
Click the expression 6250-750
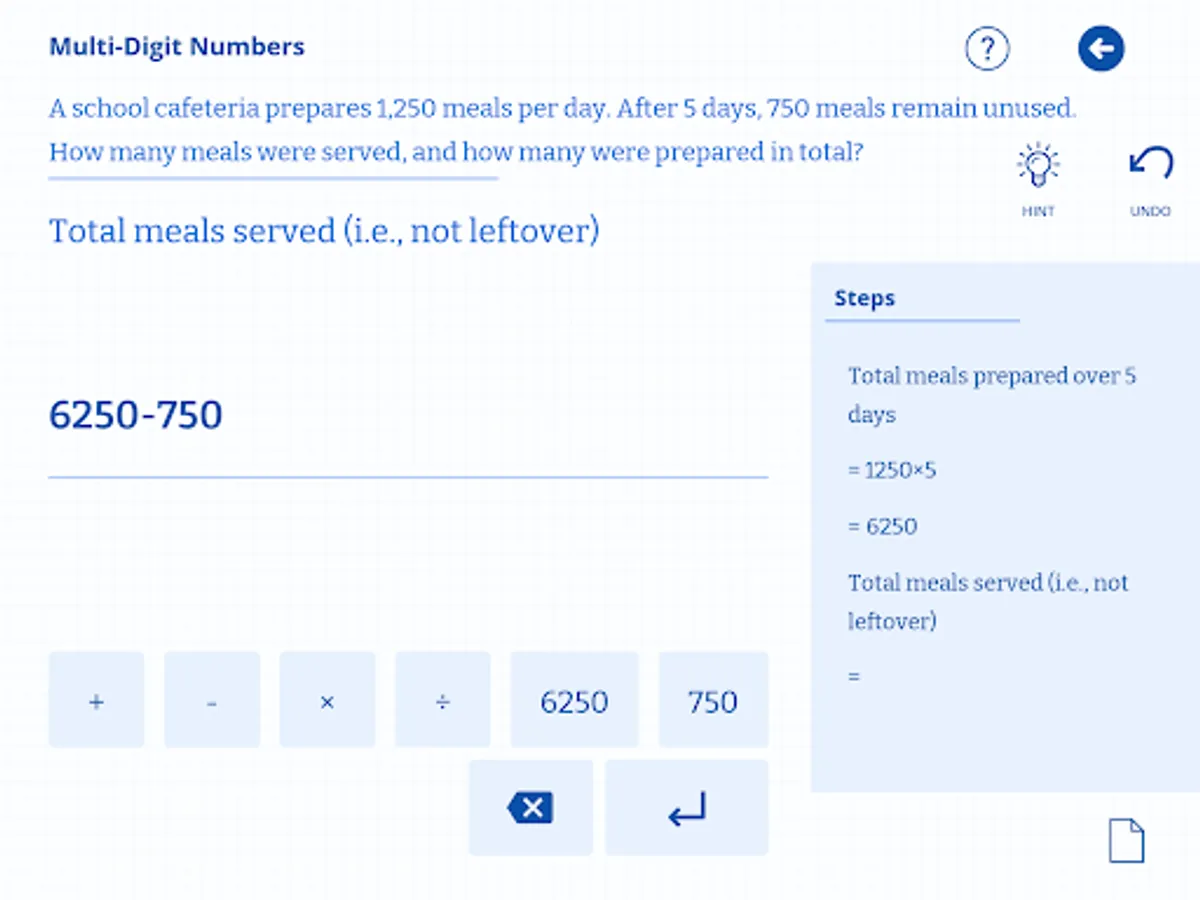pyautogui.click(x=136, y=414)
